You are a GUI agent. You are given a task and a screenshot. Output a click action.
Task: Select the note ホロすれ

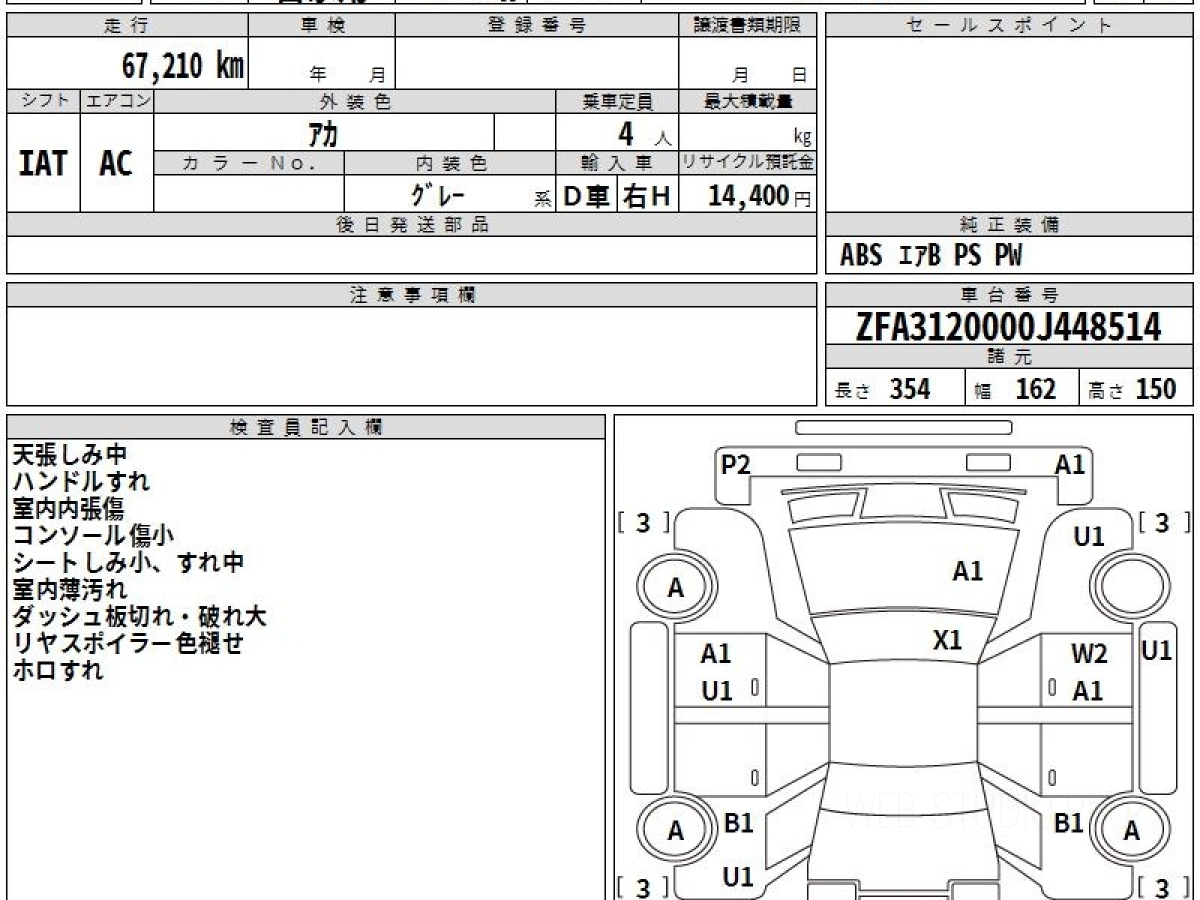point(57,671)
